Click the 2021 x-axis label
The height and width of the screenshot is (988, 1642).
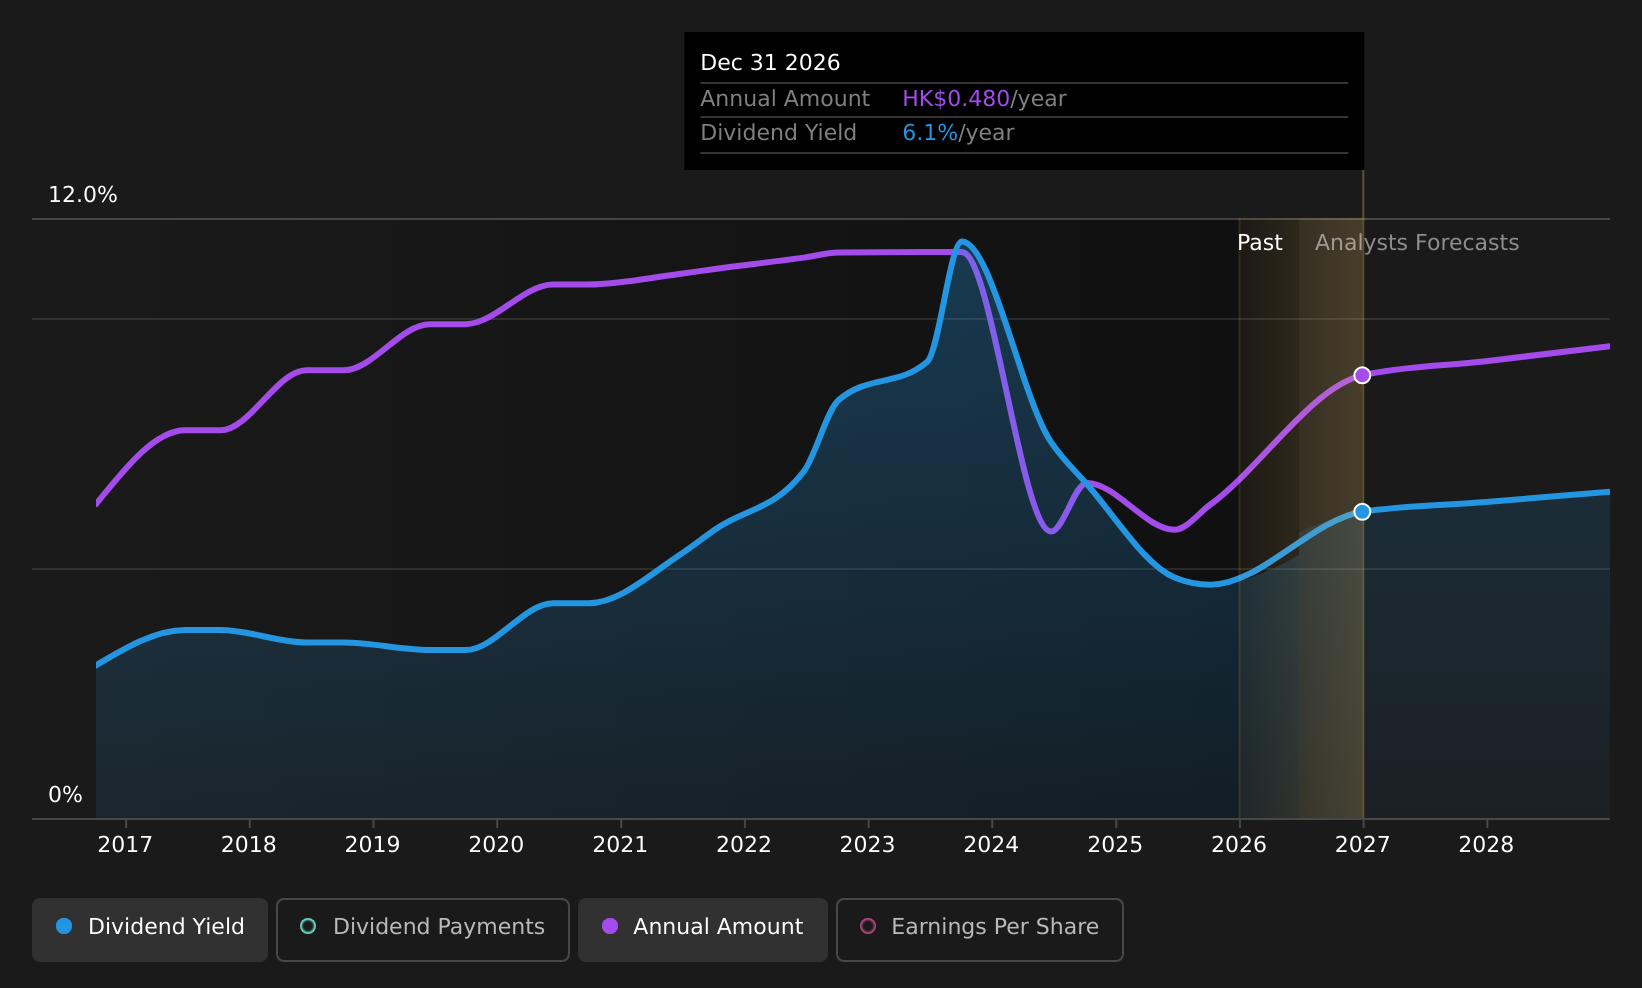click(620, 845)
